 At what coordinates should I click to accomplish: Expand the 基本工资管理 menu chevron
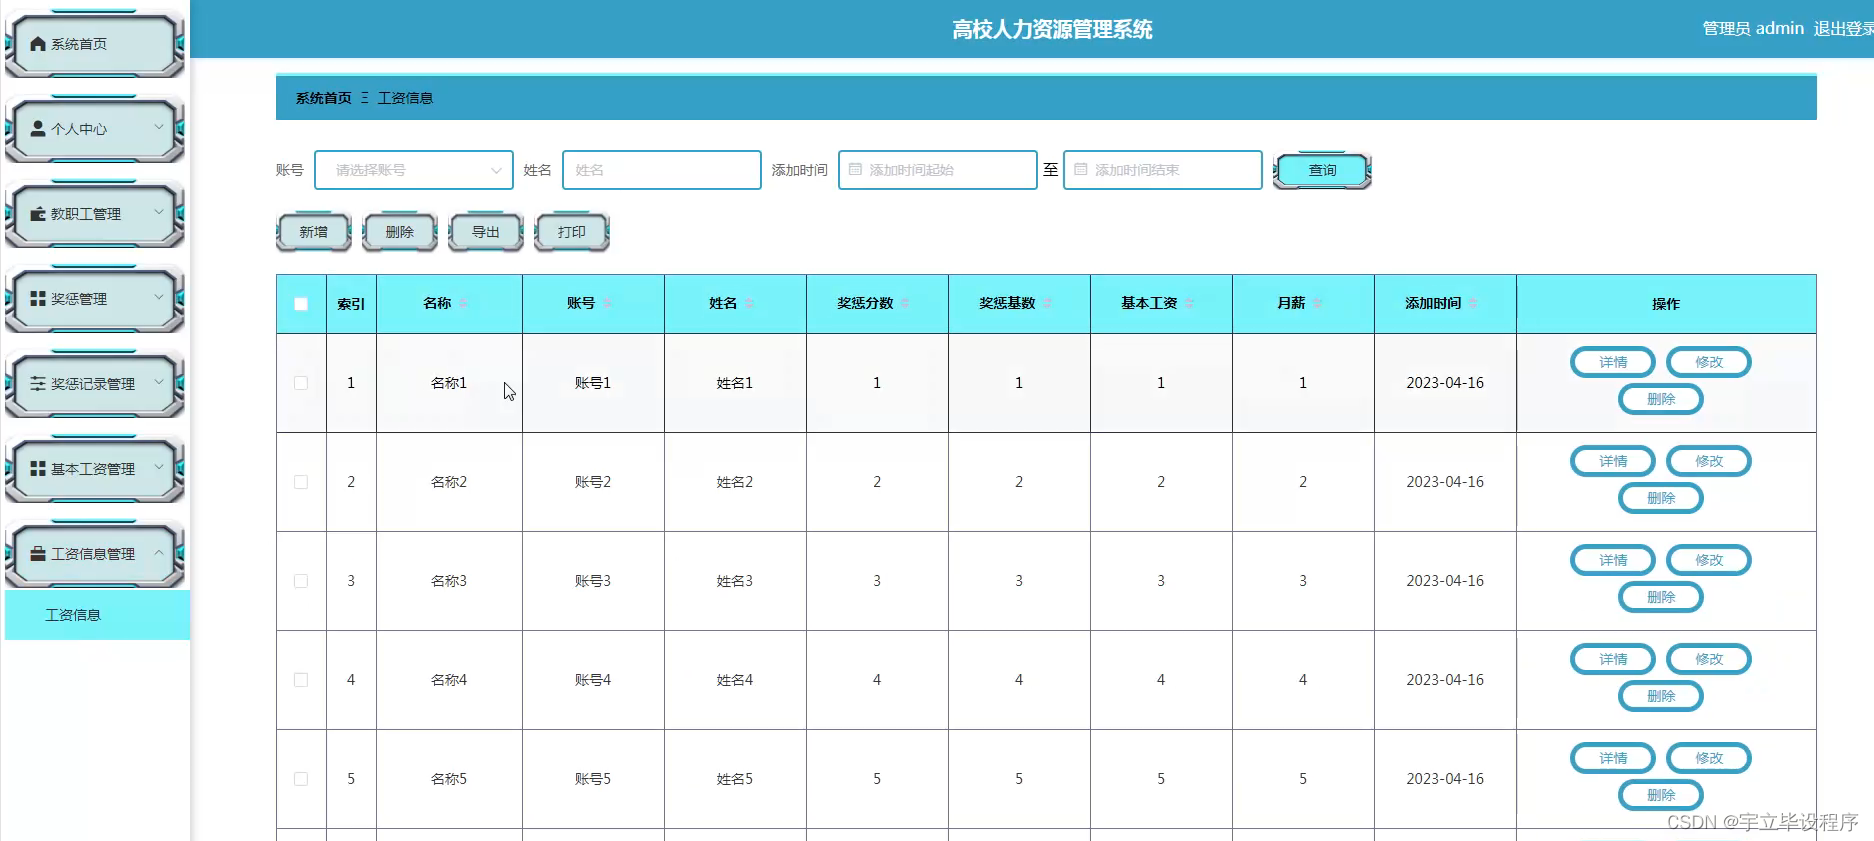(158, 468)
